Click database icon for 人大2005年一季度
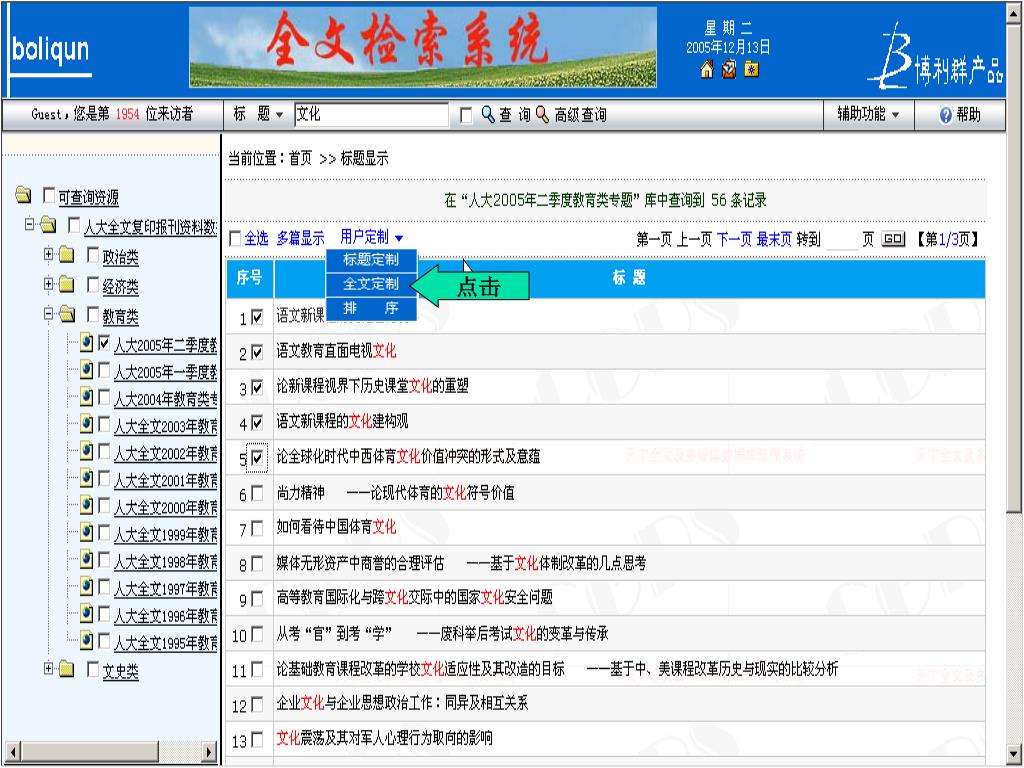 tap(87, 370)
